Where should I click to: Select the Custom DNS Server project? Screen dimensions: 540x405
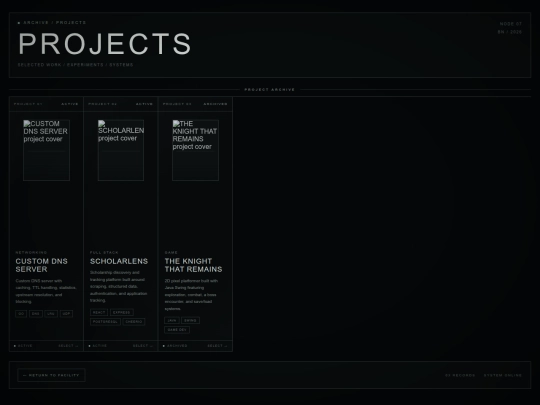click(x=68, y=346)
